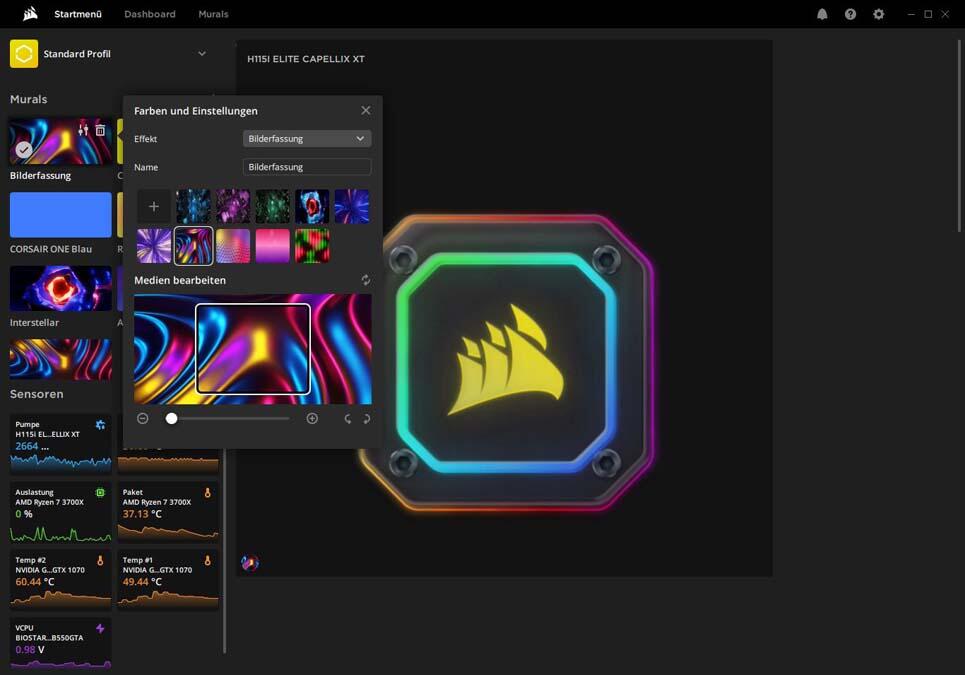Click the pump speed value "2664"
Image resolution: width=965 pixels, height=675 pixels.
(x=26, y=446)
